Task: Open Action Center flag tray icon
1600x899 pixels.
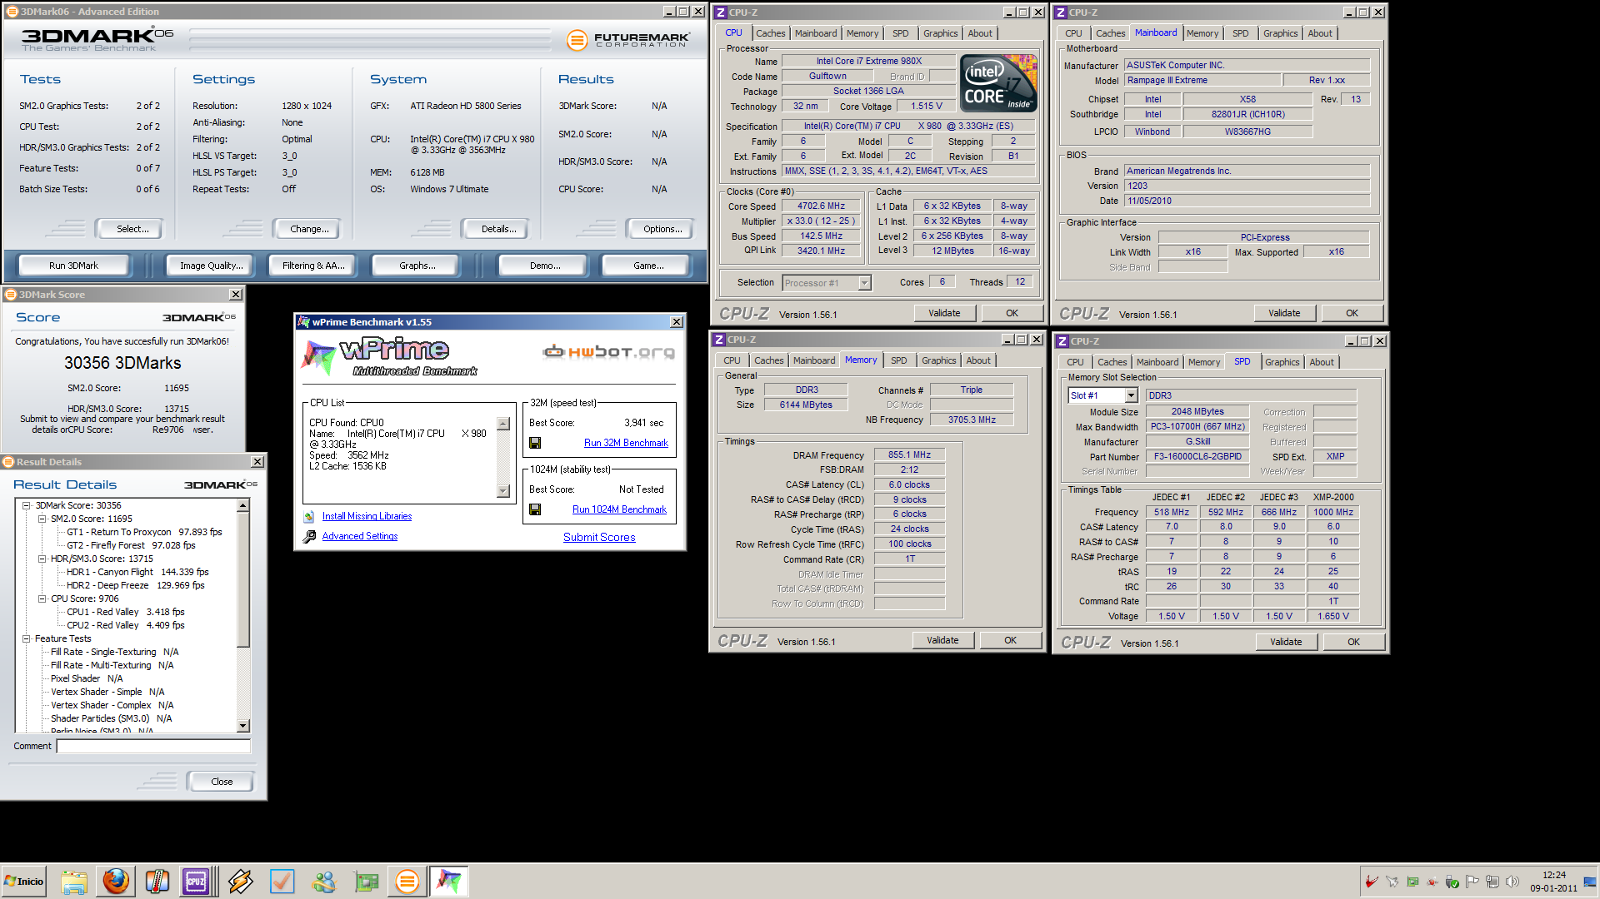Action: point(1472,882)
